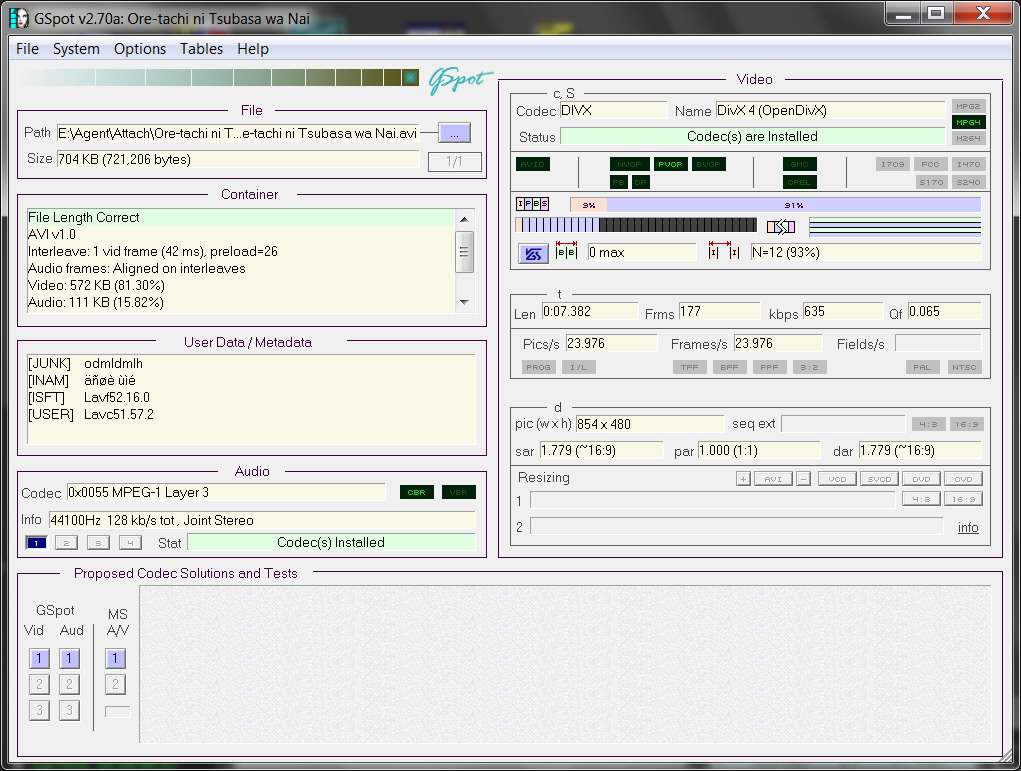Click the IPBS frame type legend icon
The width and height of the screenshot is (1021, 771).
pyautogui.click(x=533, y=204)
